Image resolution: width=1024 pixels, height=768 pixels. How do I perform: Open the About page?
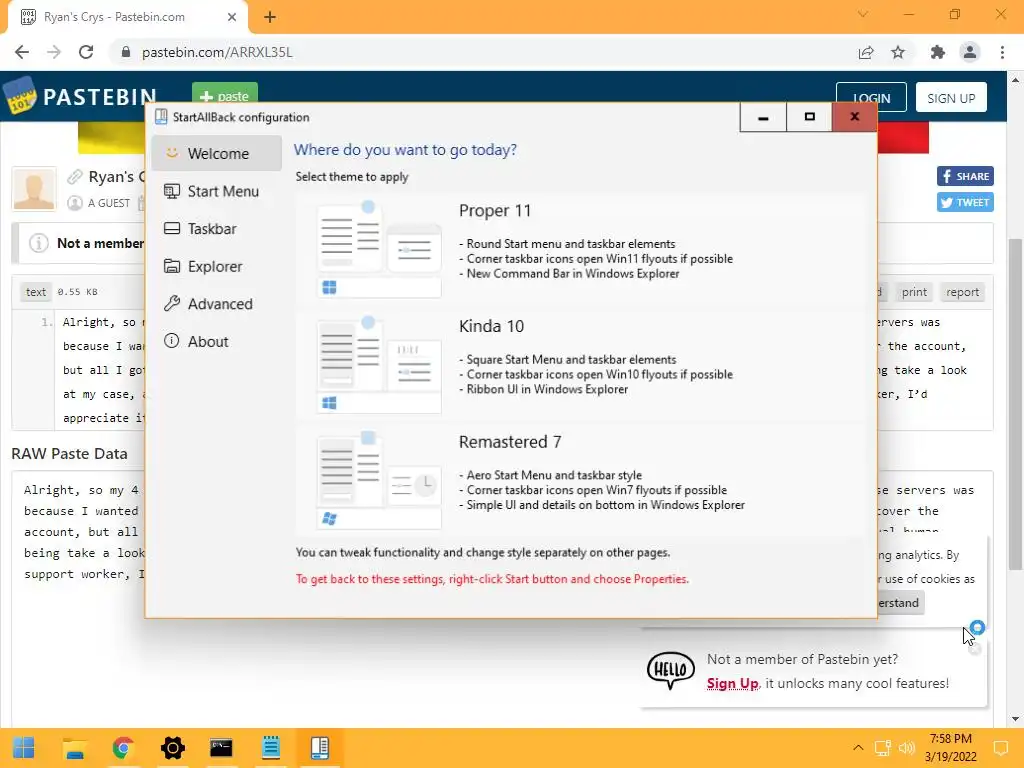(x=216, y=342)
